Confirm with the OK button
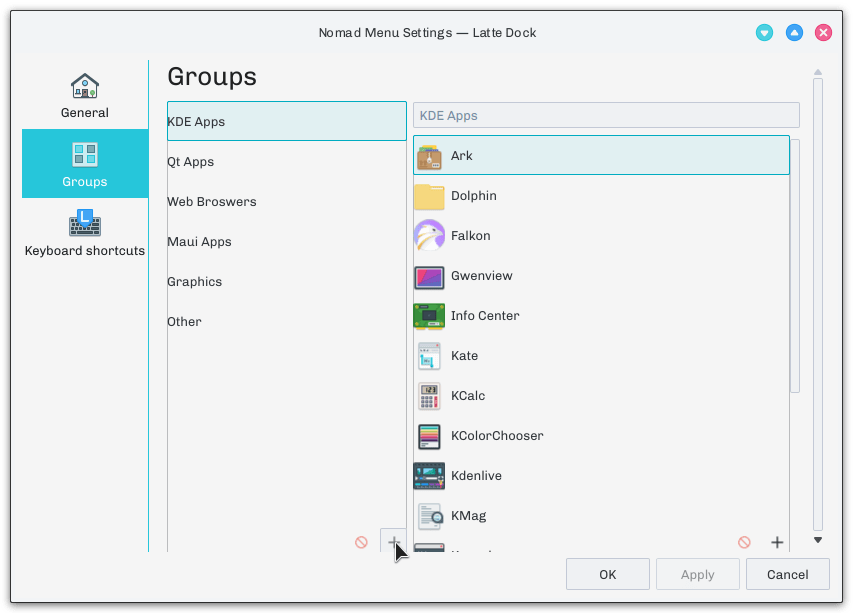 pos(608,574)
